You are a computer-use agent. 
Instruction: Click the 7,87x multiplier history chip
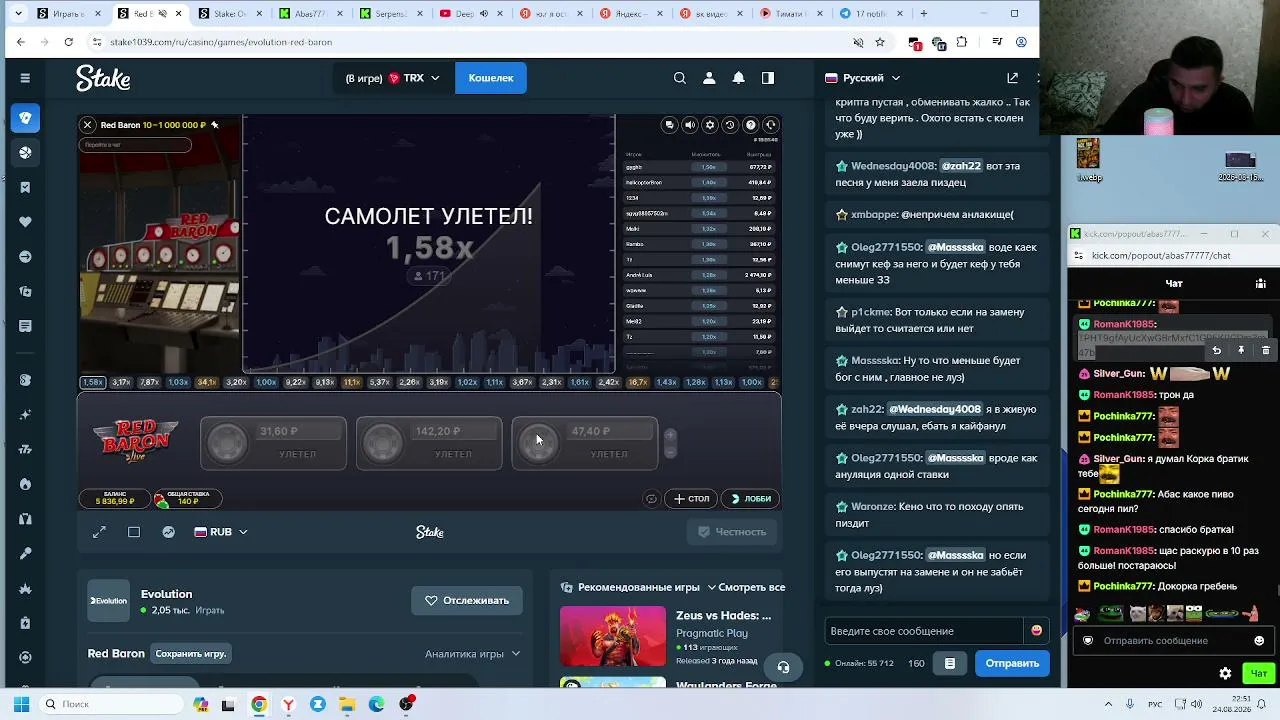pyautogui.click(x=150, y=382)
